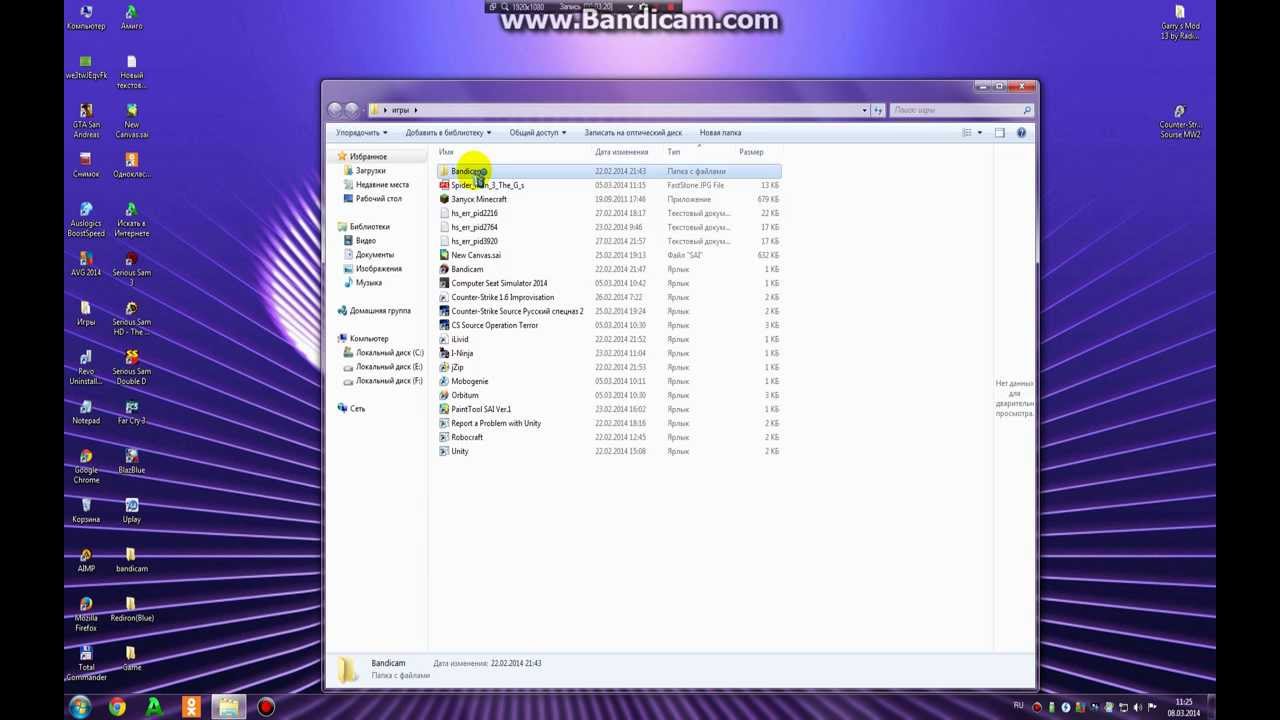Open the view options dropdown arrow
Screen dimensions: 1280x720
coord(979,132)
